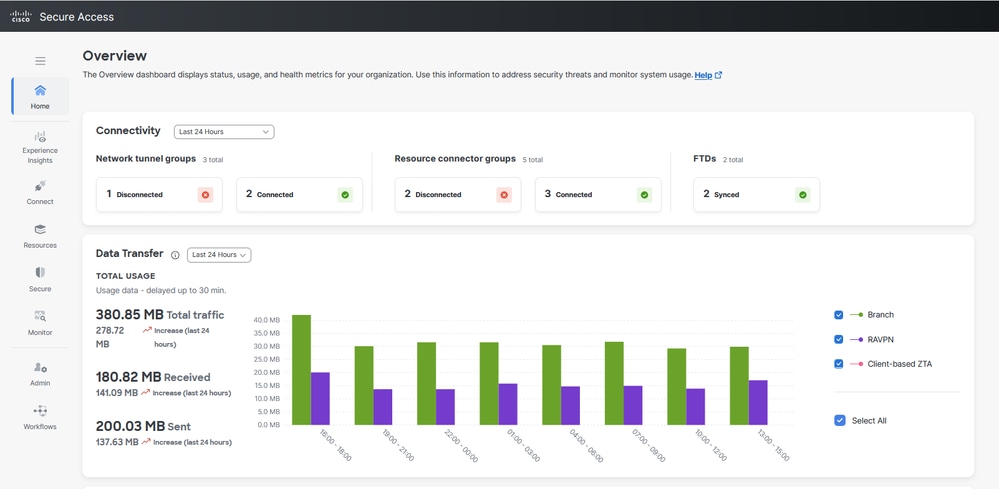Toggle the Select All checkbox
This screenshot has height=489, width=999.
coord(840,420)
